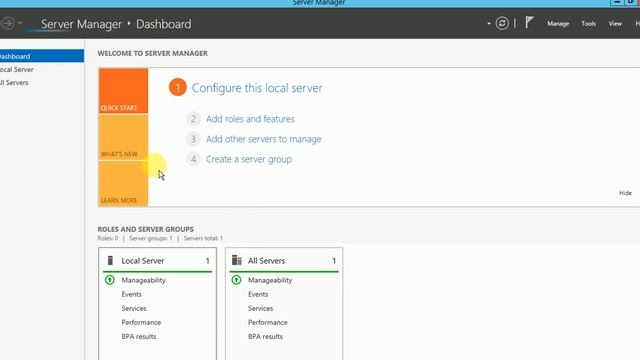Image resolution: width=640 pixels, height=360 pixels.
Task: Select Dashboard in the left navigation
Action: coord(42,56)
